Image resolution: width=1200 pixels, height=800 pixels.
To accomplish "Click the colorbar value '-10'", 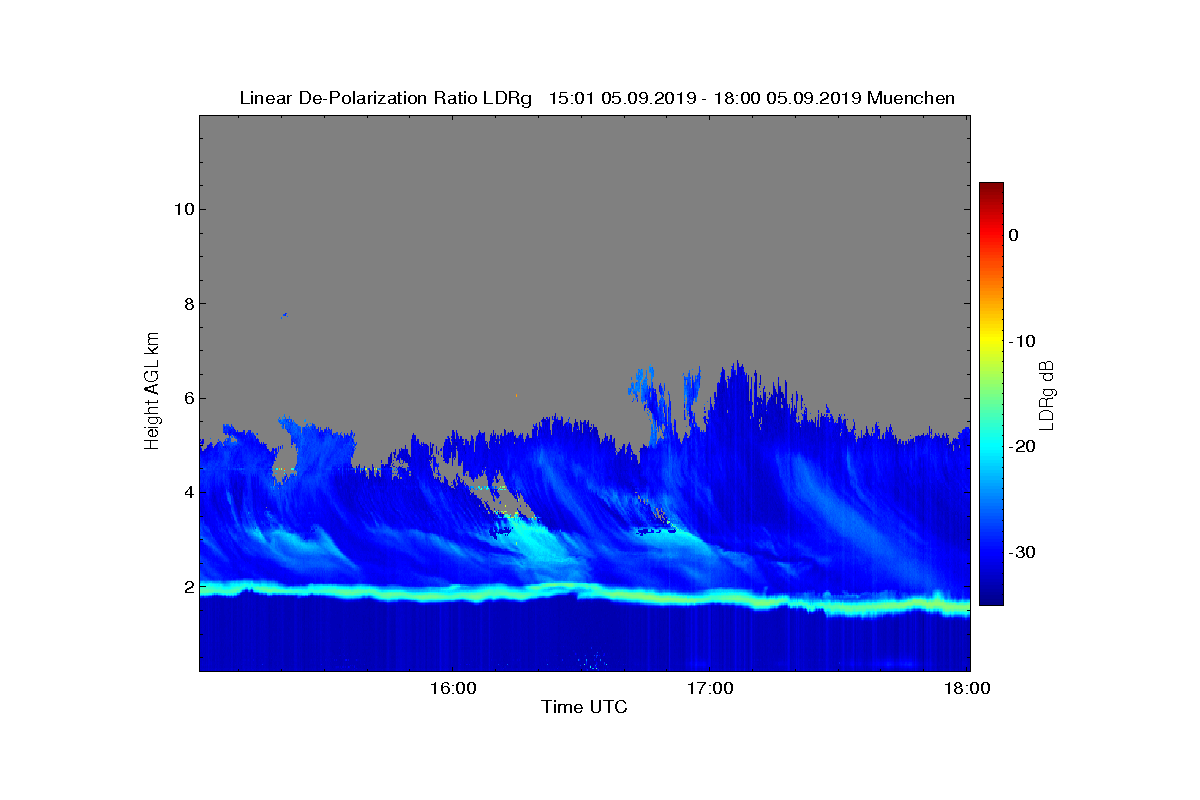I will point(1021,341).
